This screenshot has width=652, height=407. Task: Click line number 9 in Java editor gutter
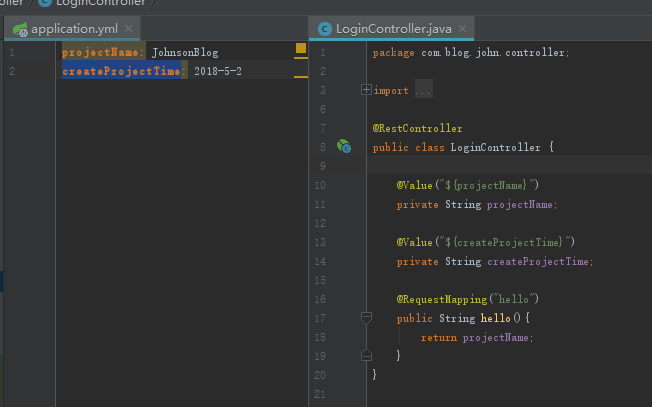pyautogui.click(x=323, y=166)
